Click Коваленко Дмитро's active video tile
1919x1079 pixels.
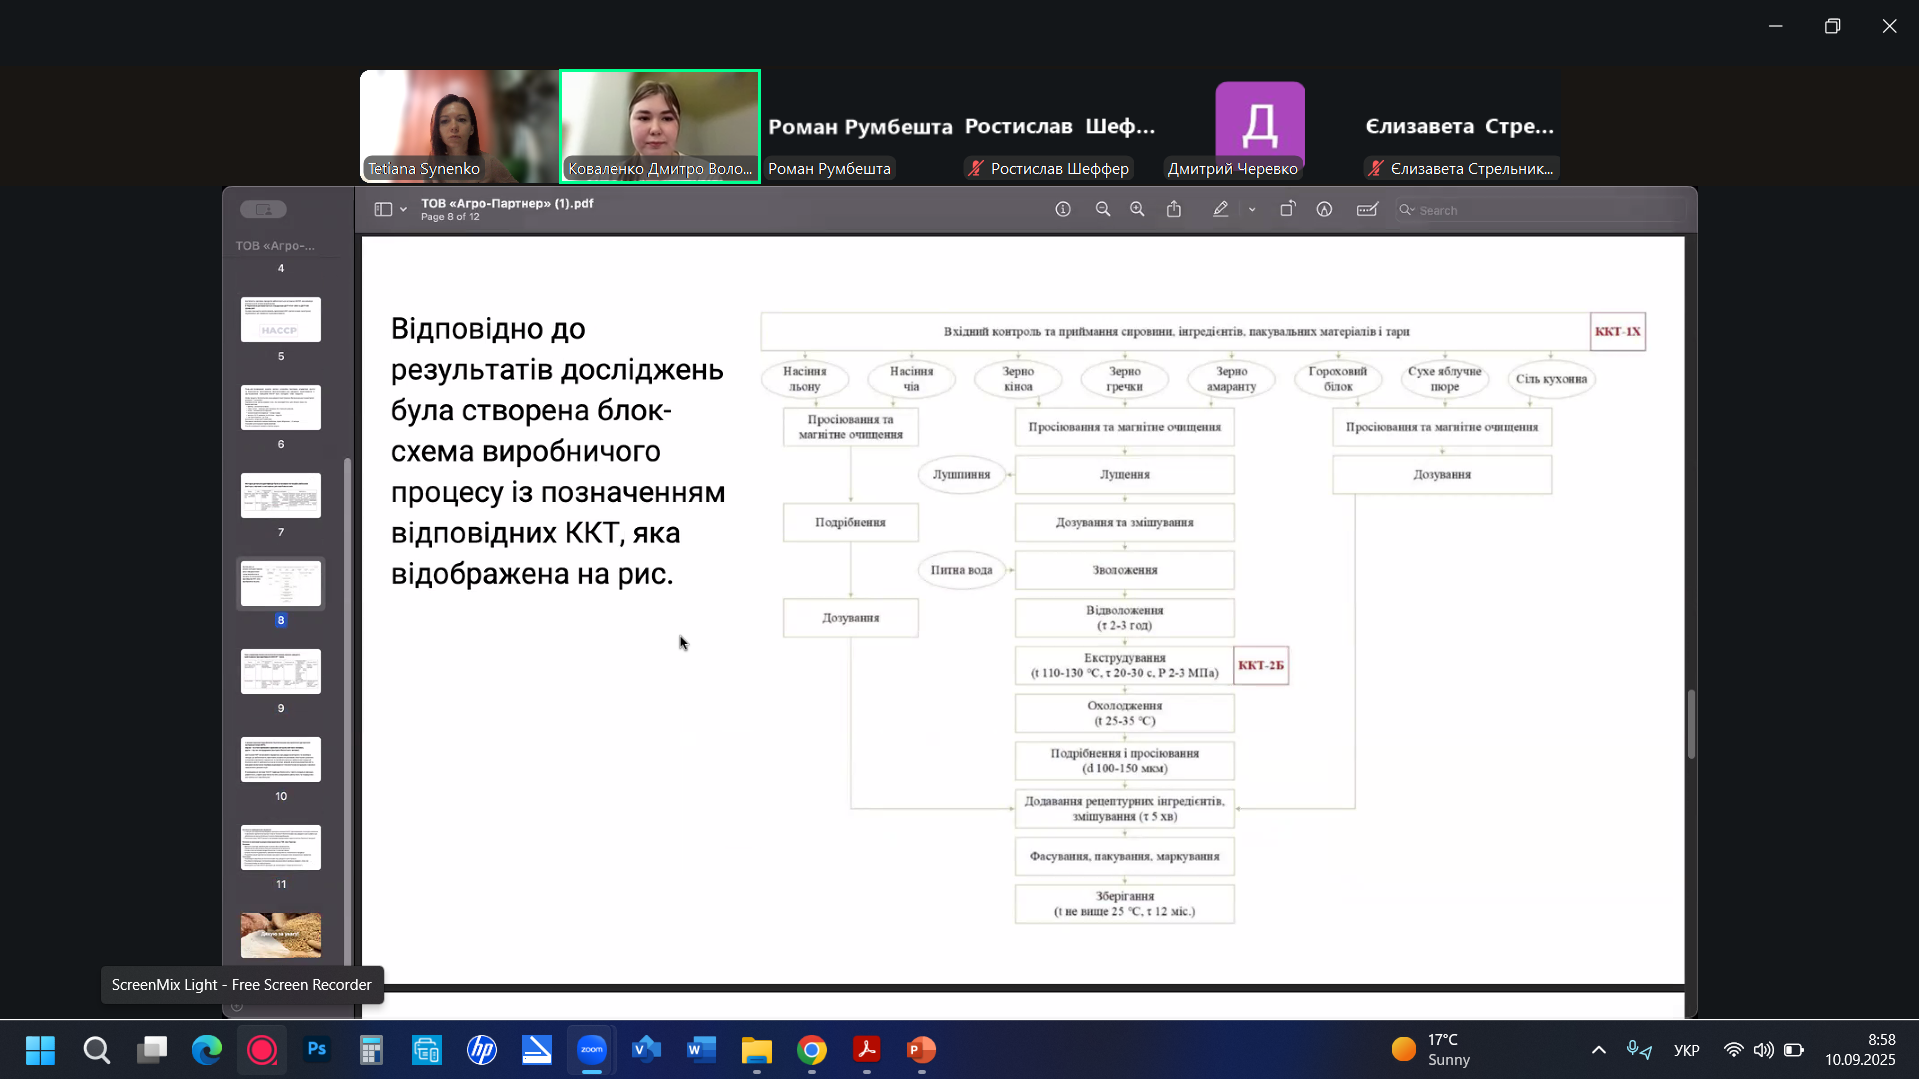click(660, 126)
